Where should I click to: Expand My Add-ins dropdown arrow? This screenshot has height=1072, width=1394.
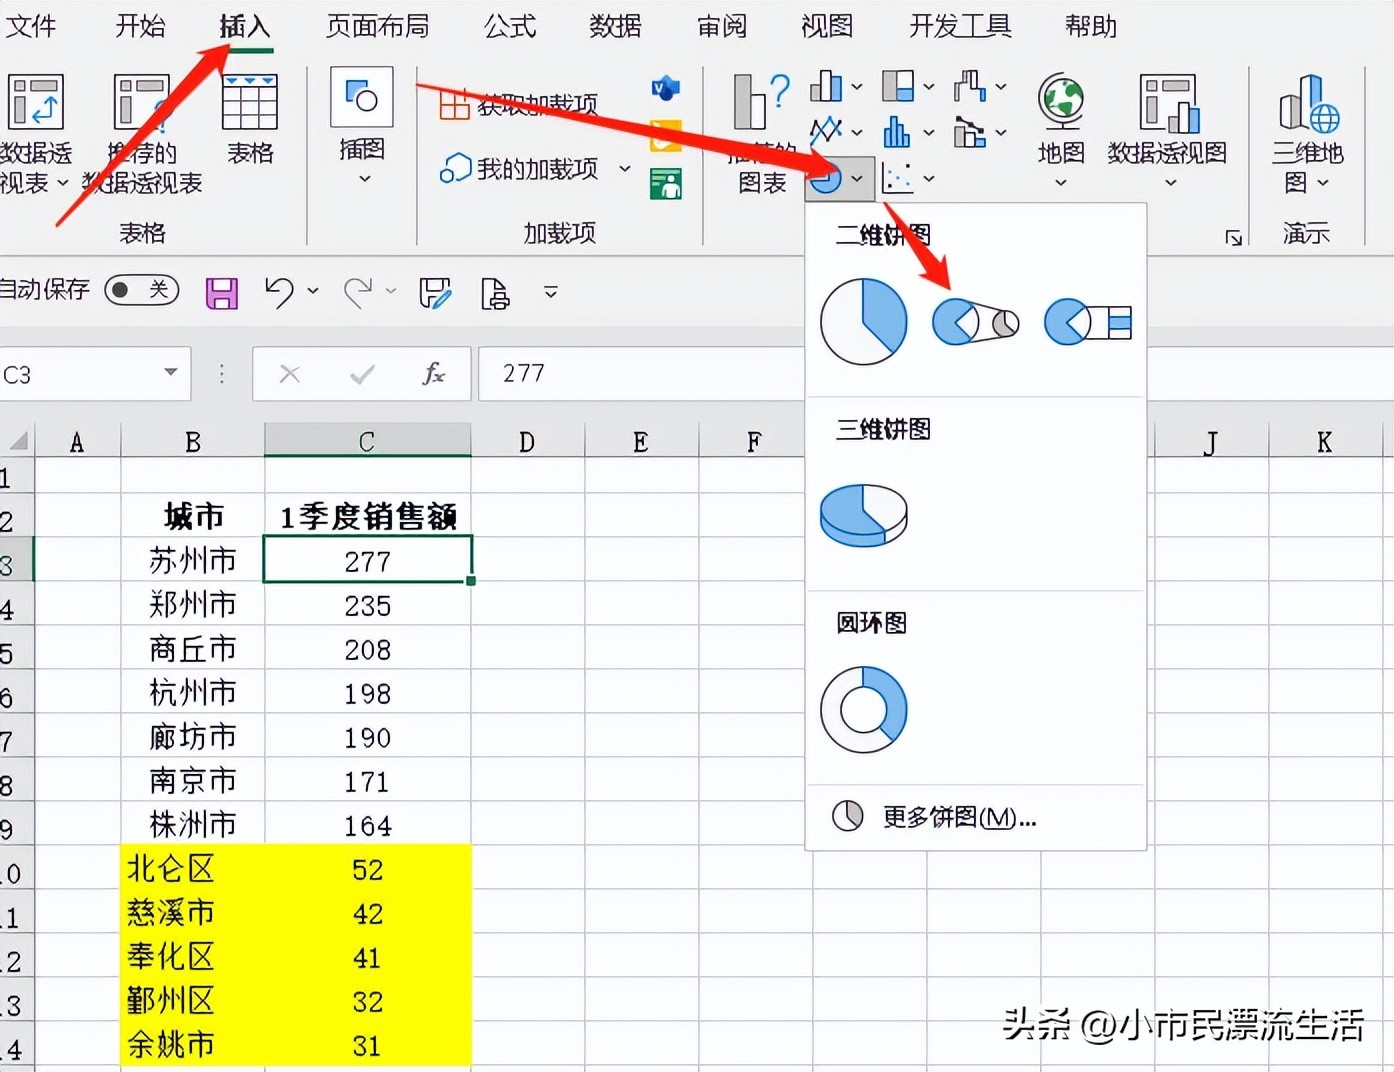tap(625, 169)
